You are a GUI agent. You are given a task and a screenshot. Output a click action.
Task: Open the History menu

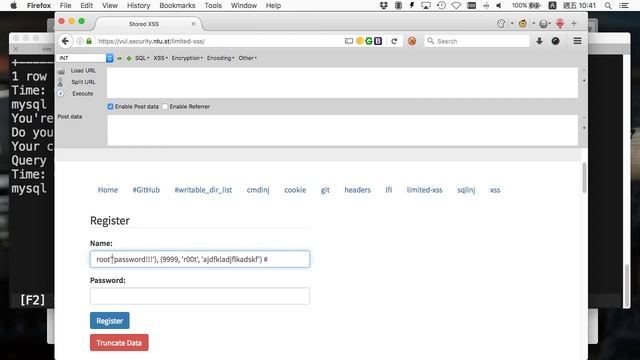pos(138,5)
